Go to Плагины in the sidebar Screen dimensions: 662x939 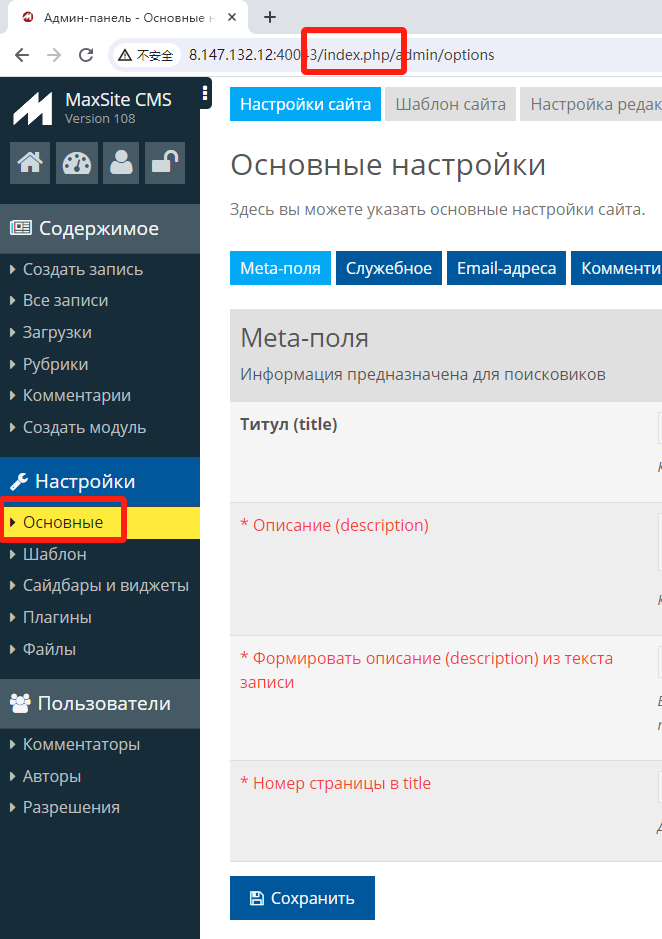(x=57, y=617)
